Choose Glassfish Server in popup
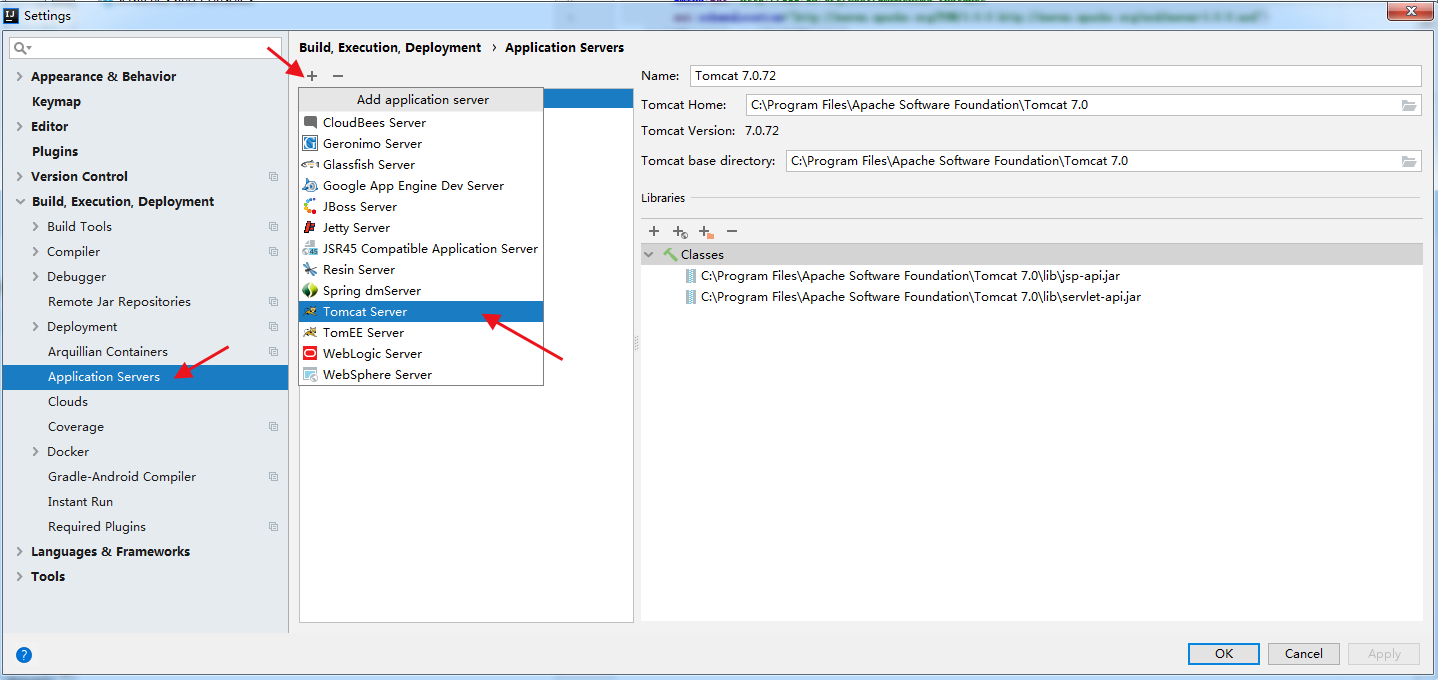This screenshot has width=1438, height=680. click(421, 164)
